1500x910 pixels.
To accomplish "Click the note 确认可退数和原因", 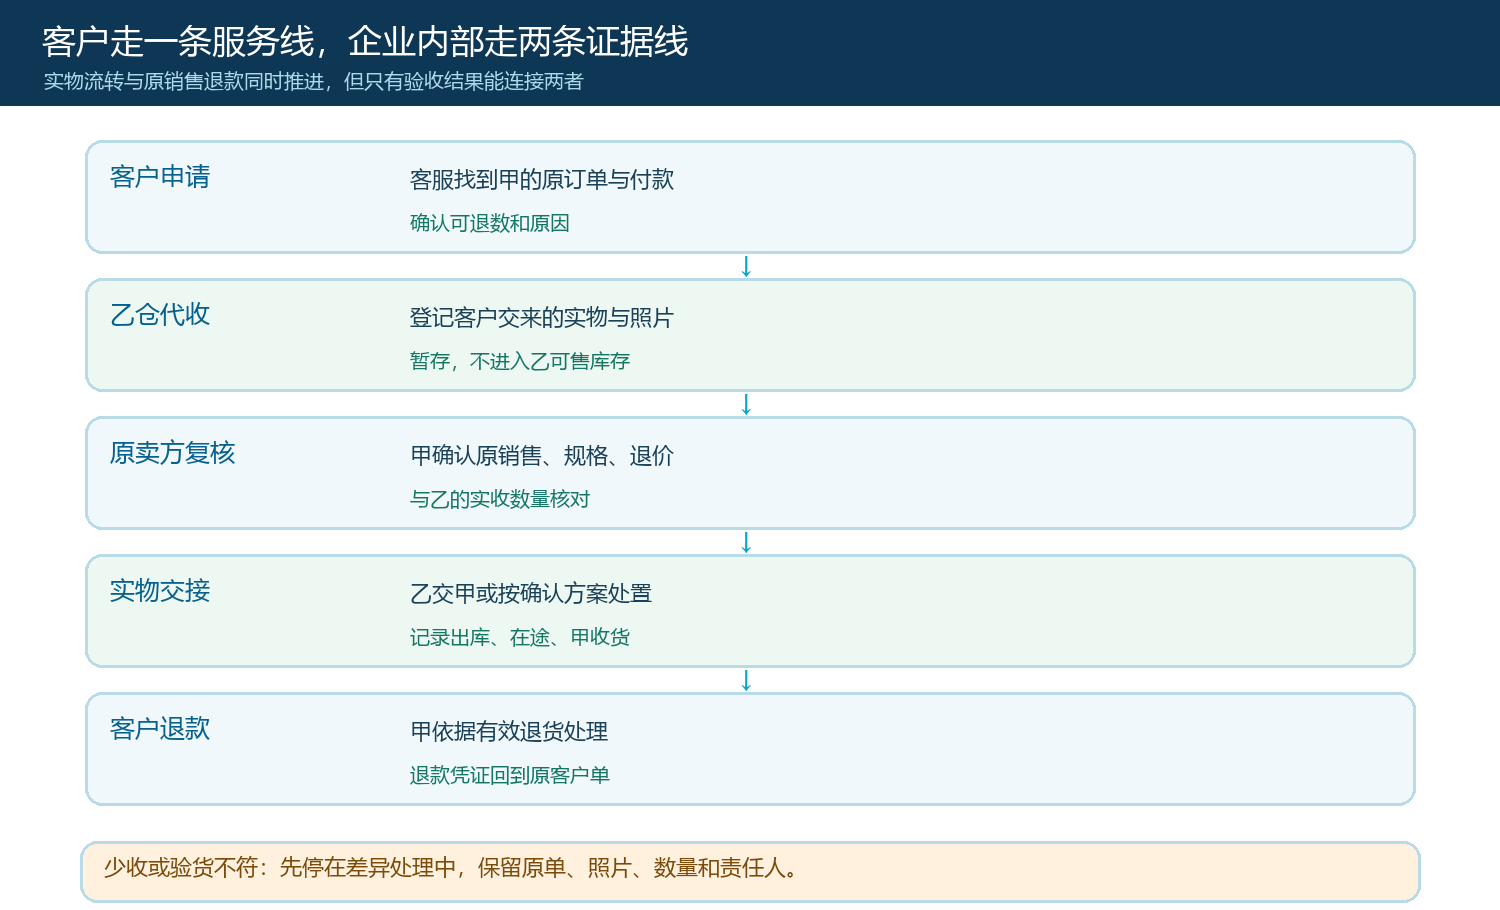I will click(490, 223).
